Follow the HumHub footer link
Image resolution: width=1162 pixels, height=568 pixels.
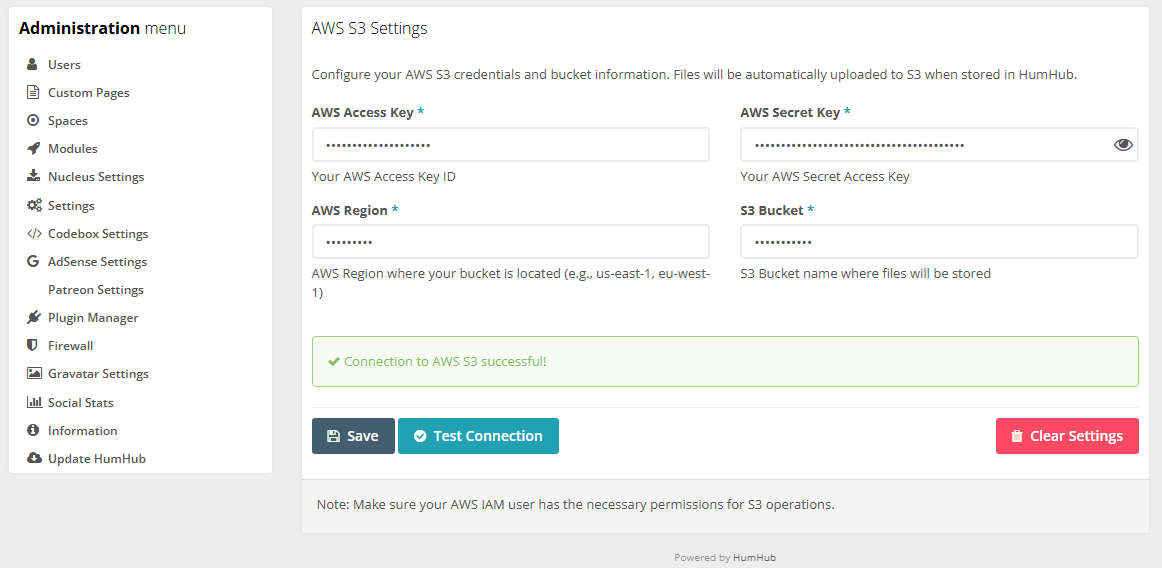click(x=754, y=558)
